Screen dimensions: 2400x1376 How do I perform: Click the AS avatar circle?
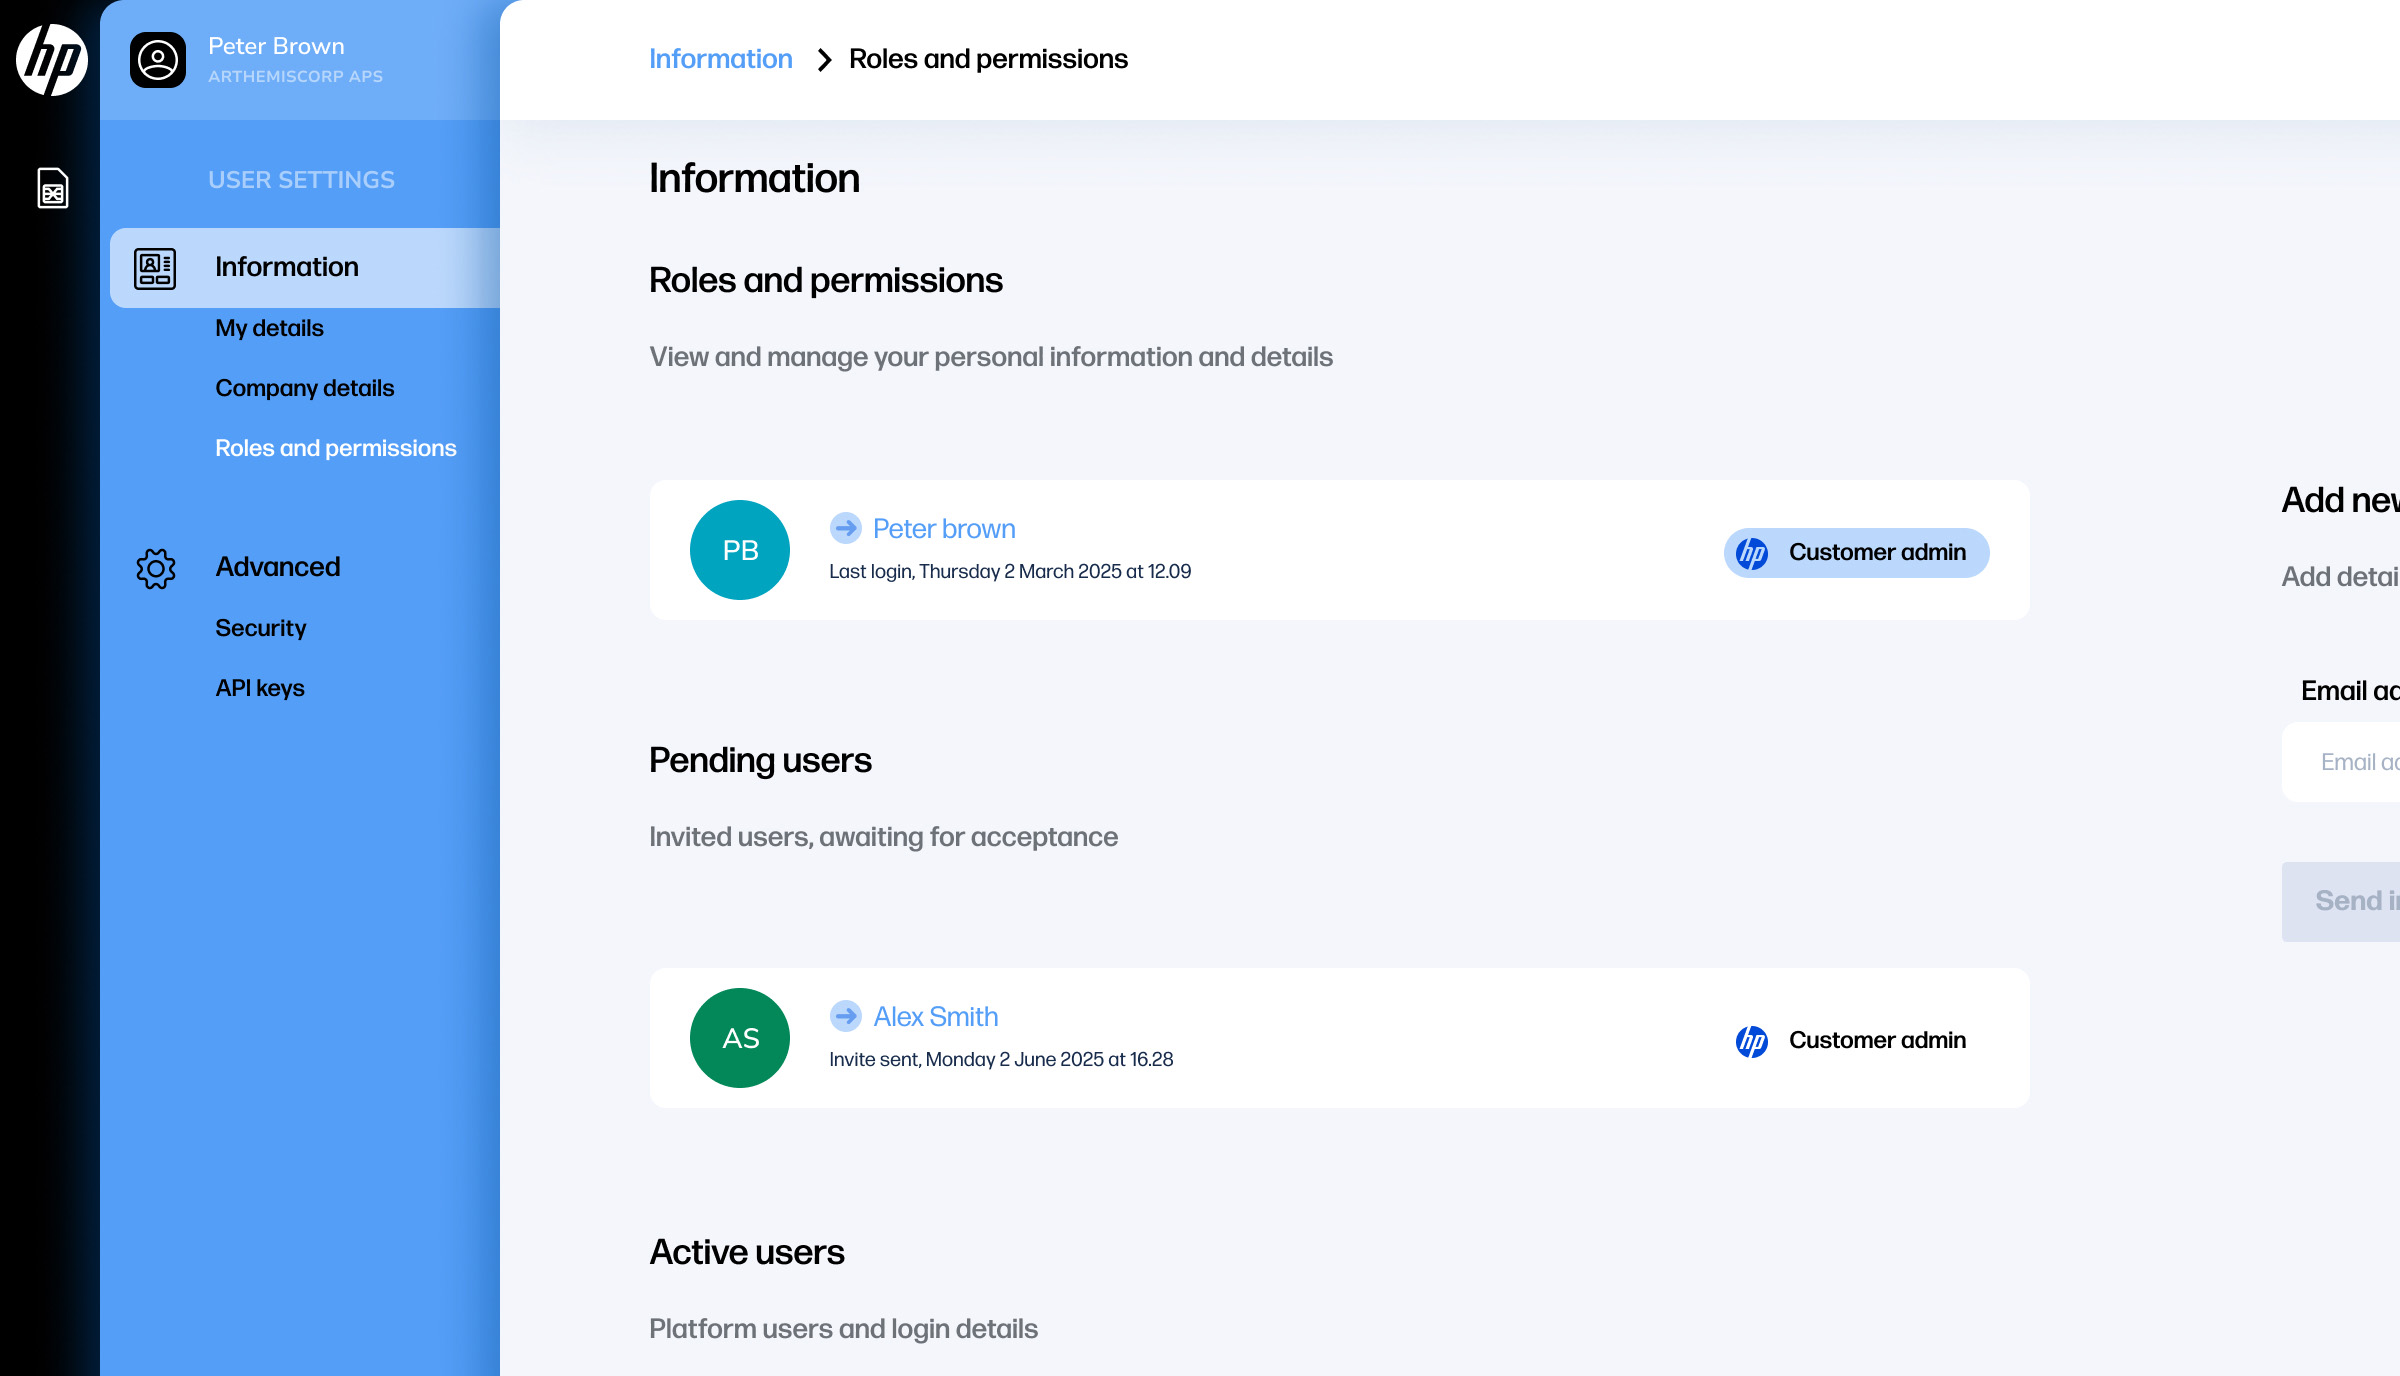coord(740,1038)
